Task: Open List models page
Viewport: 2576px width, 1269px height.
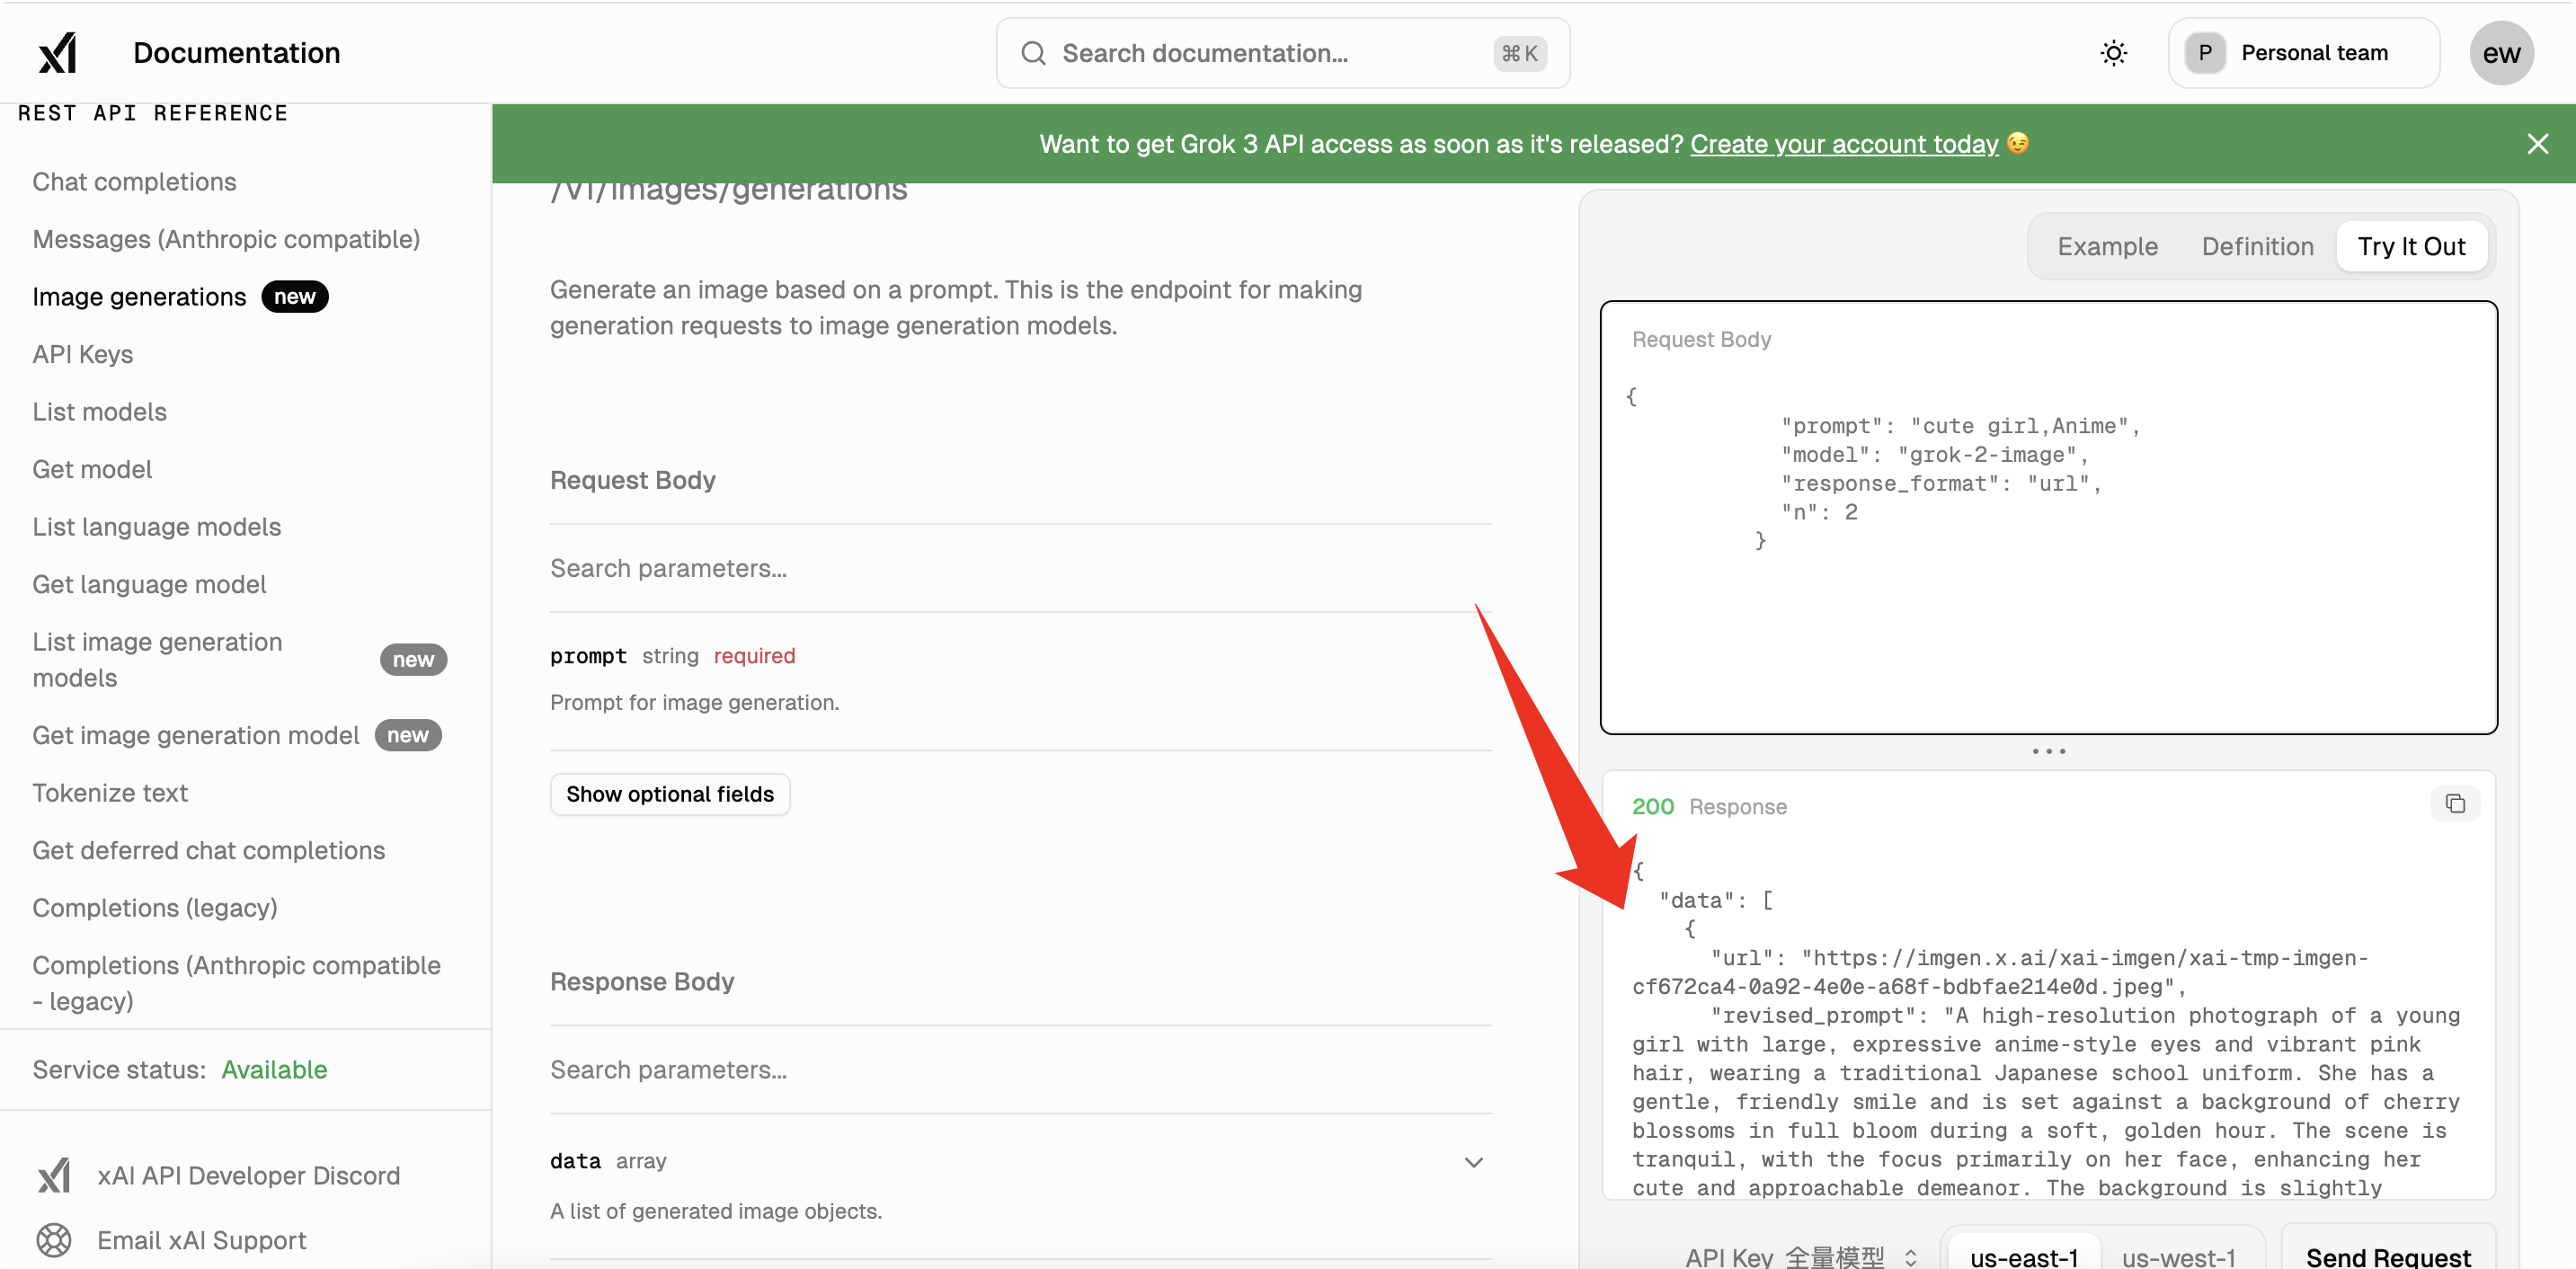Action: point(99,412)
